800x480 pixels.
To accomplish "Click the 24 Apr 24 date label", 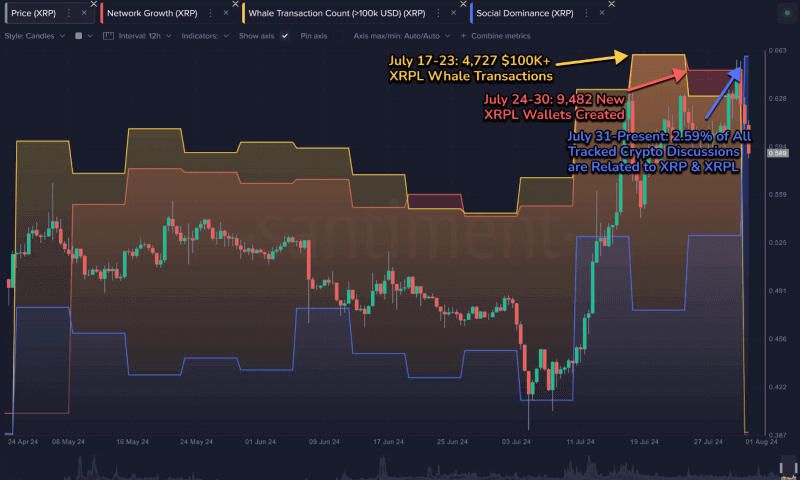I will 22,442.
